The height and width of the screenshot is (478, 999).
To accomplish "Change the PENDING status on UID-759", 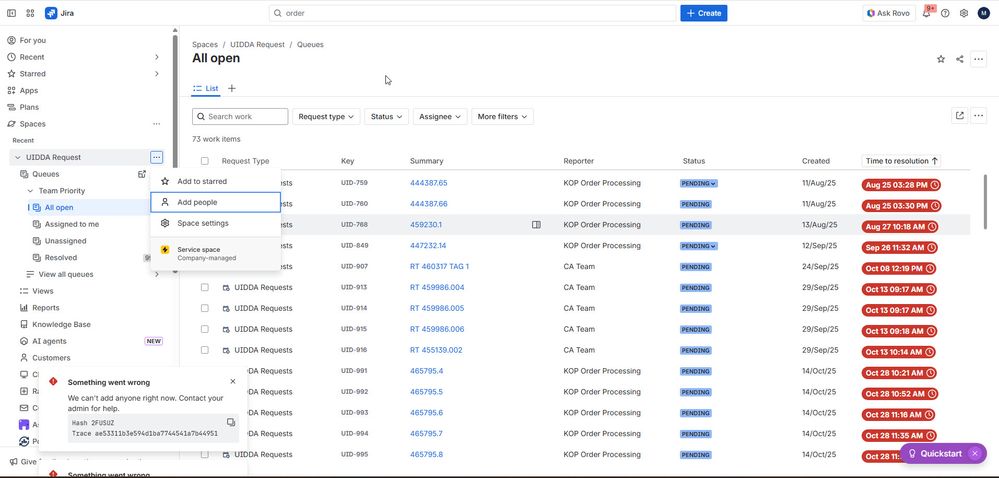I will (698, 184).
